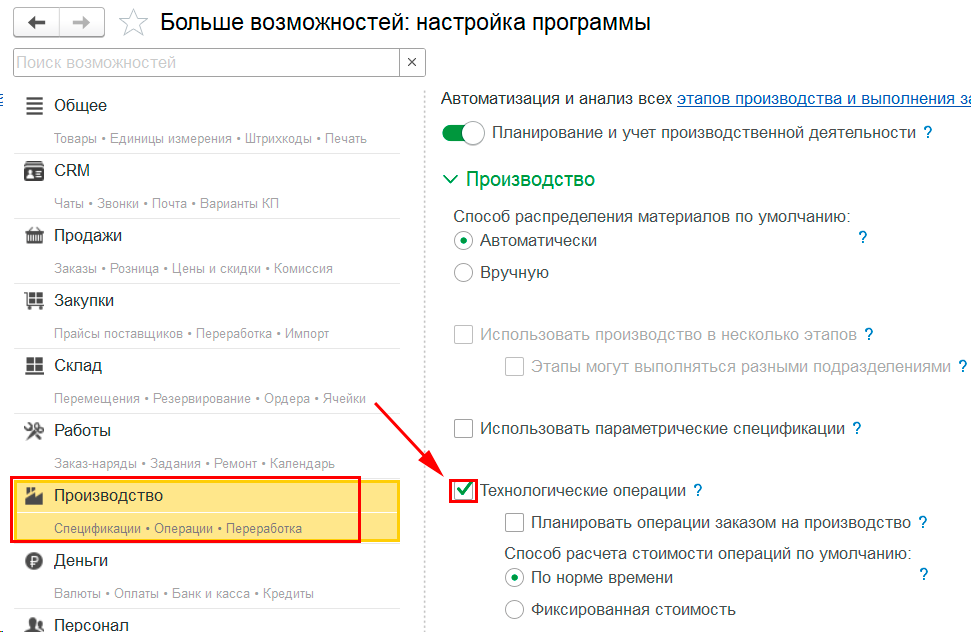
Task: Clear the search field with X button
Action: click(x=412, y=63)
